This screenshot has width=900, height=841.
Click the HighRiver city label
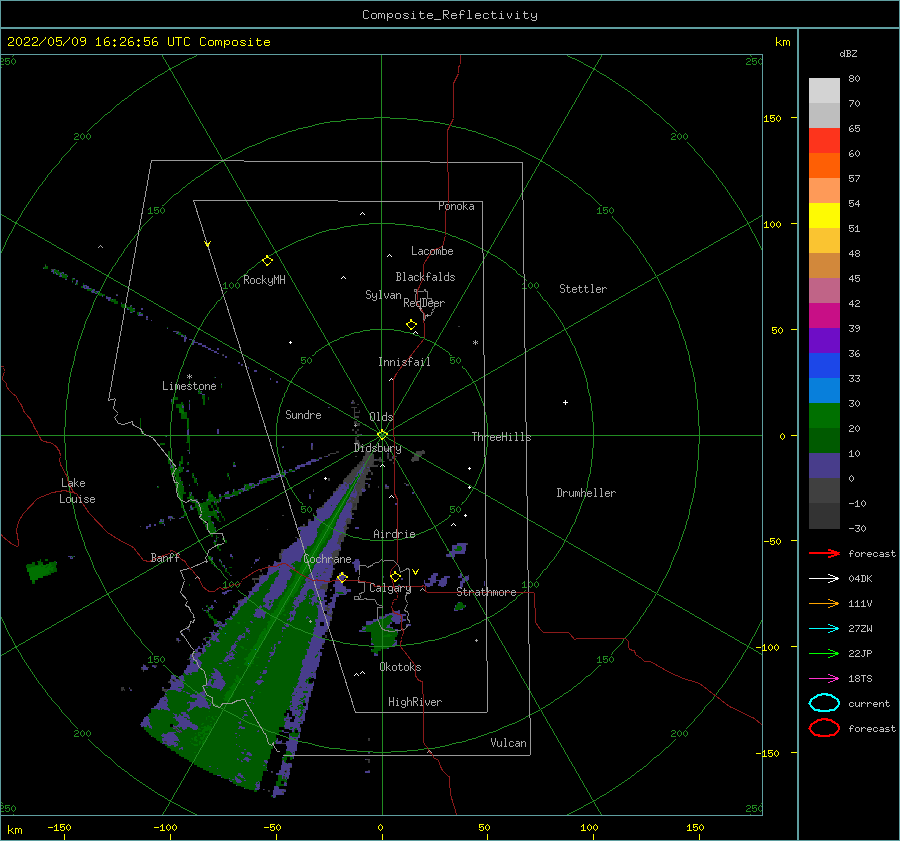click(x=415, y=702)
